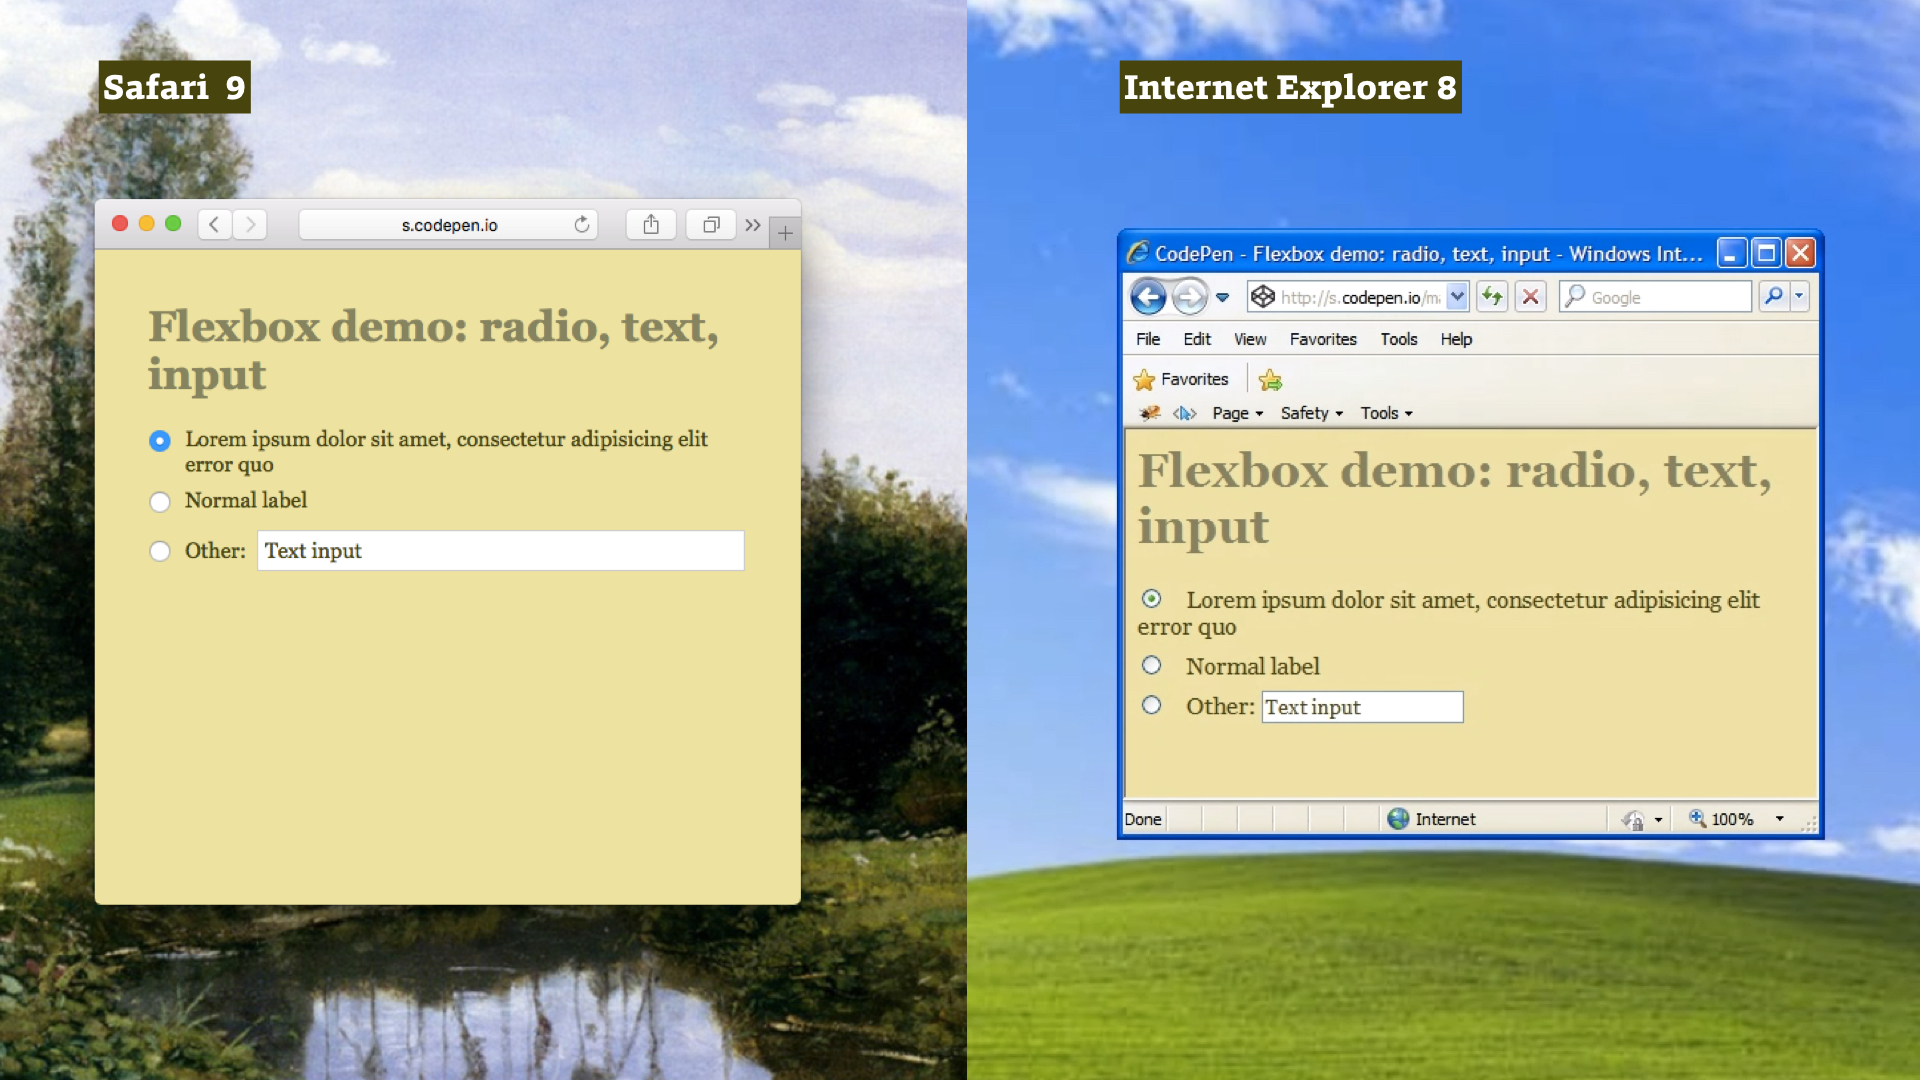Screen dimensions: 1920x1080
Task: Open Tools dropdown in IE command bar
Action: (x=1386, y=413)
